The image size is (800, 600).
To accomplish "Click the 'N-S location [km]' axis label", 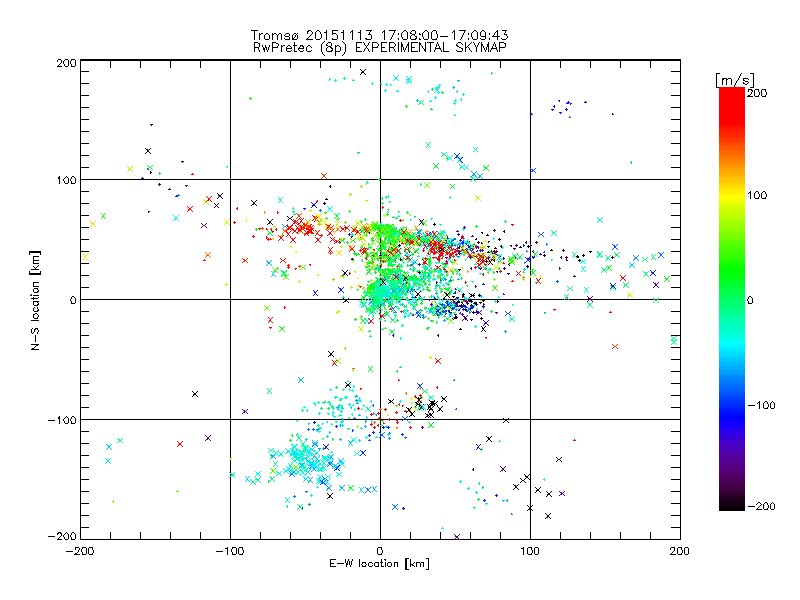I will (35, 301).
